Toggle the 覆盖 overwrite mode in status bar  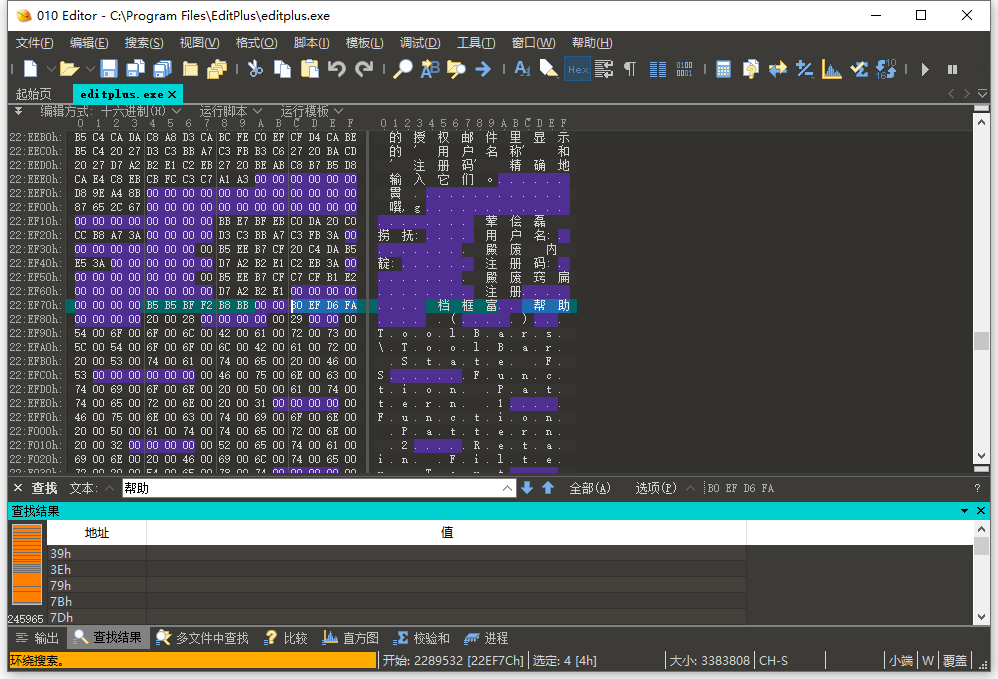point(955,661)
